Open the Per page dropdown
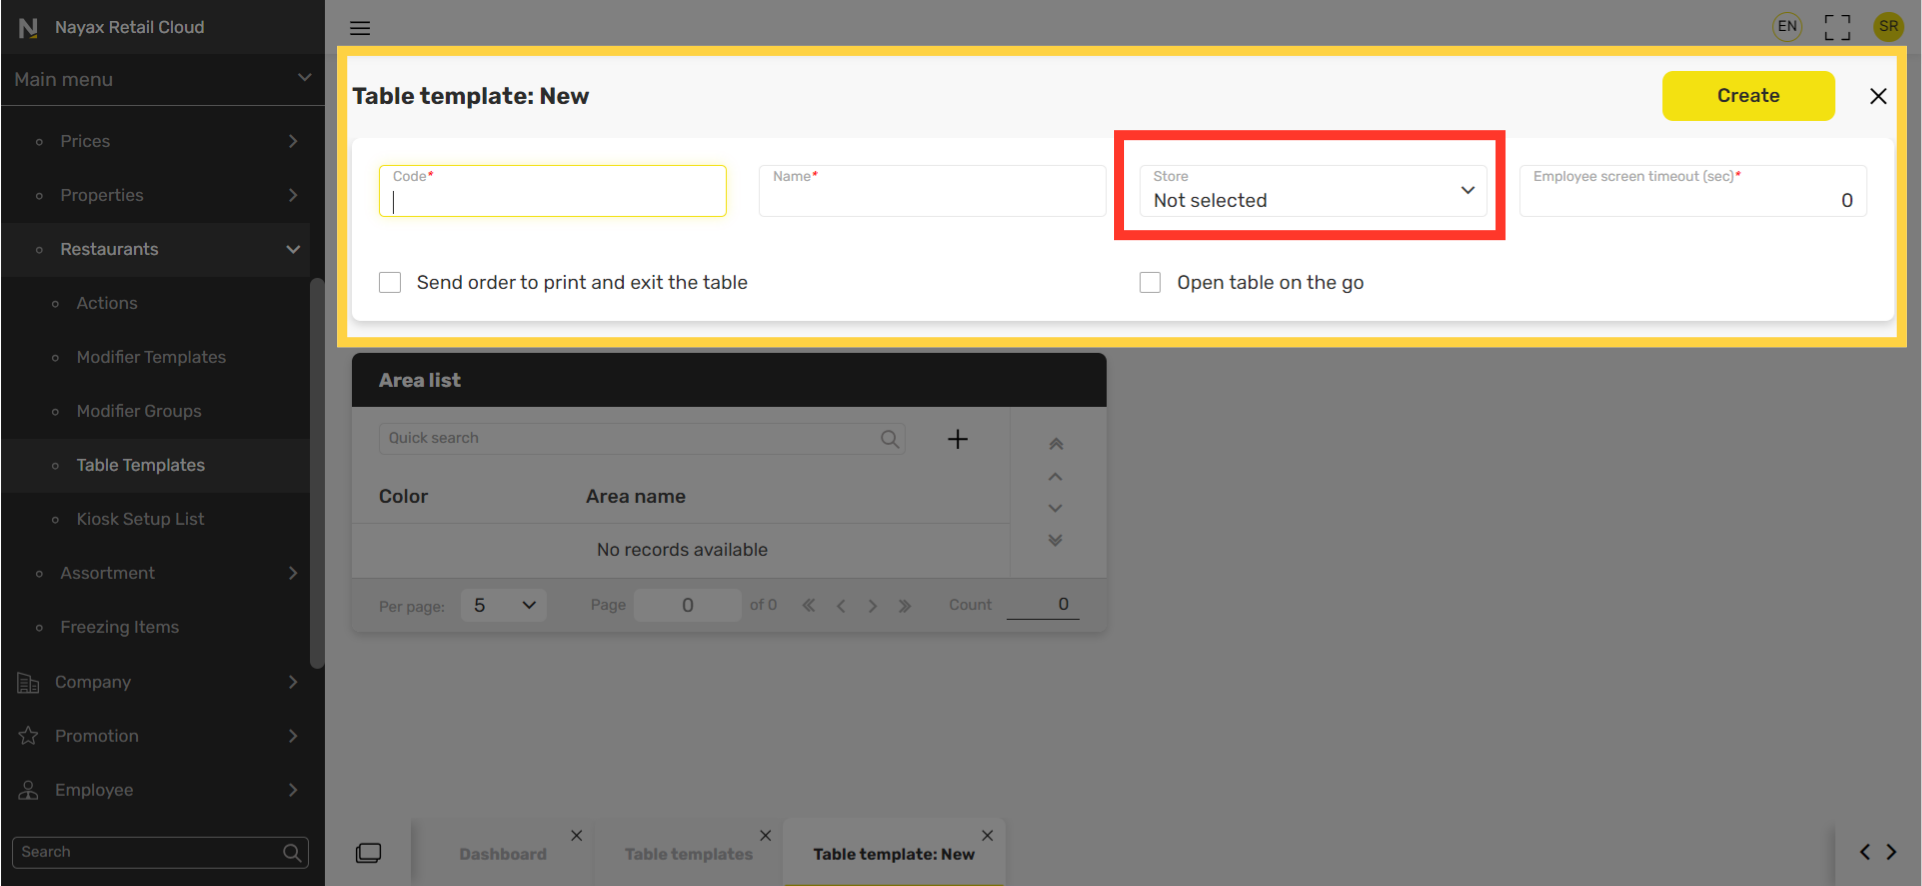Viewport: 1922px width, 886px height. [x=503, y=605]
